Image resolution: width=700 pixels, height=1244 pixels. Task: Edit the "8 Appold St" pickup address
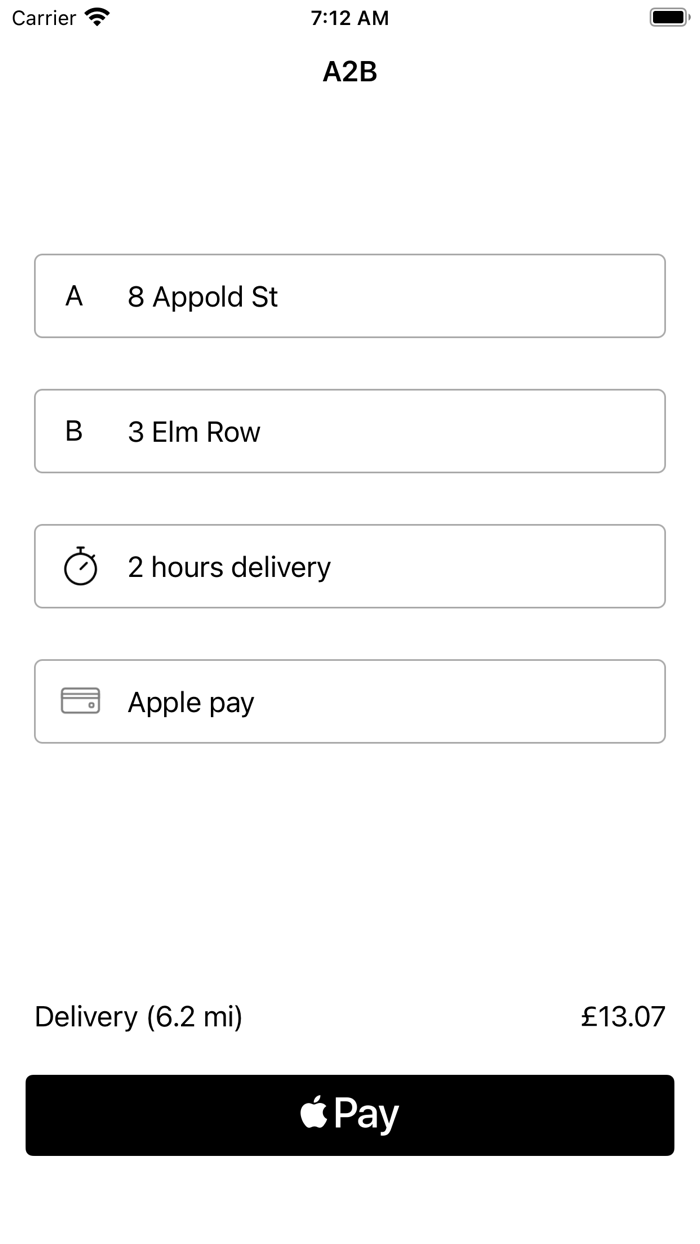(203, 297)
